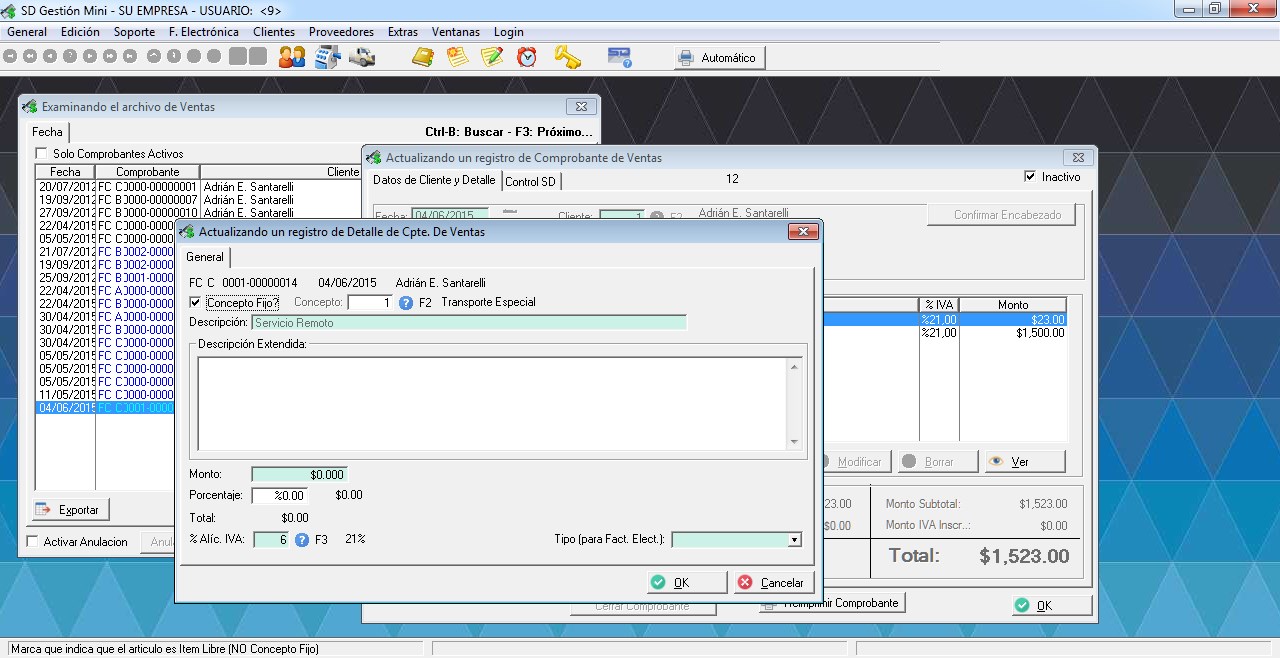Uncheck the Concepto Fijo checkbox
Image resolution: width=1280 pixels, height=658 pixels.
[x=195, y=302]
